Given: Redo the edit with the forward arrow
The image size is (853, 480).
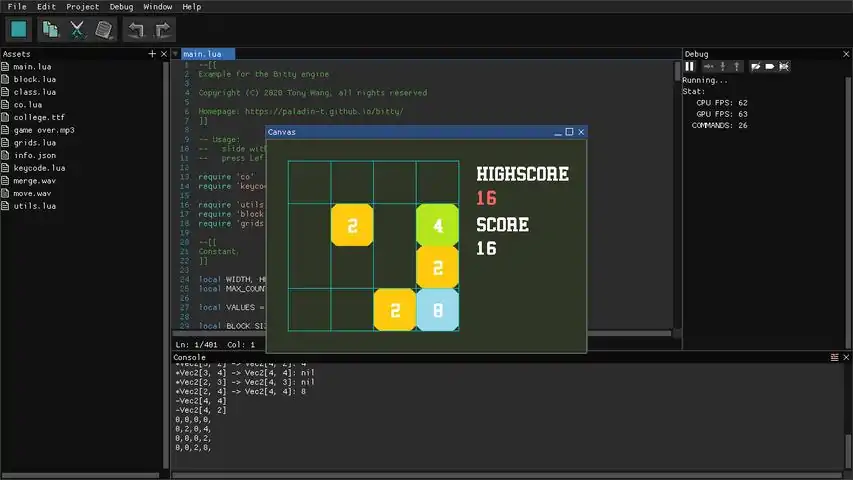Looking at the screenshot, I should 163,29.
